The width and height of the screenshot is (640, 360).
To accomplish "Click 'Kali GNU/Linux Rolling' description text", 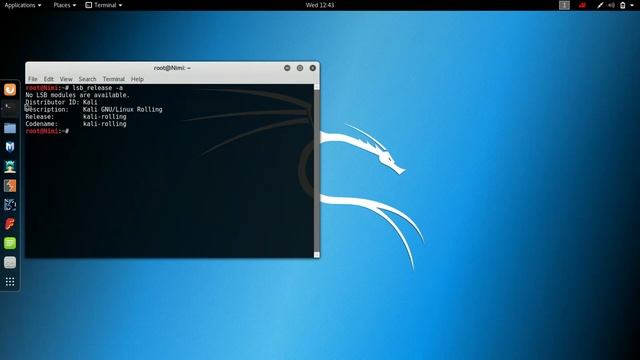I will click(122, 109).
